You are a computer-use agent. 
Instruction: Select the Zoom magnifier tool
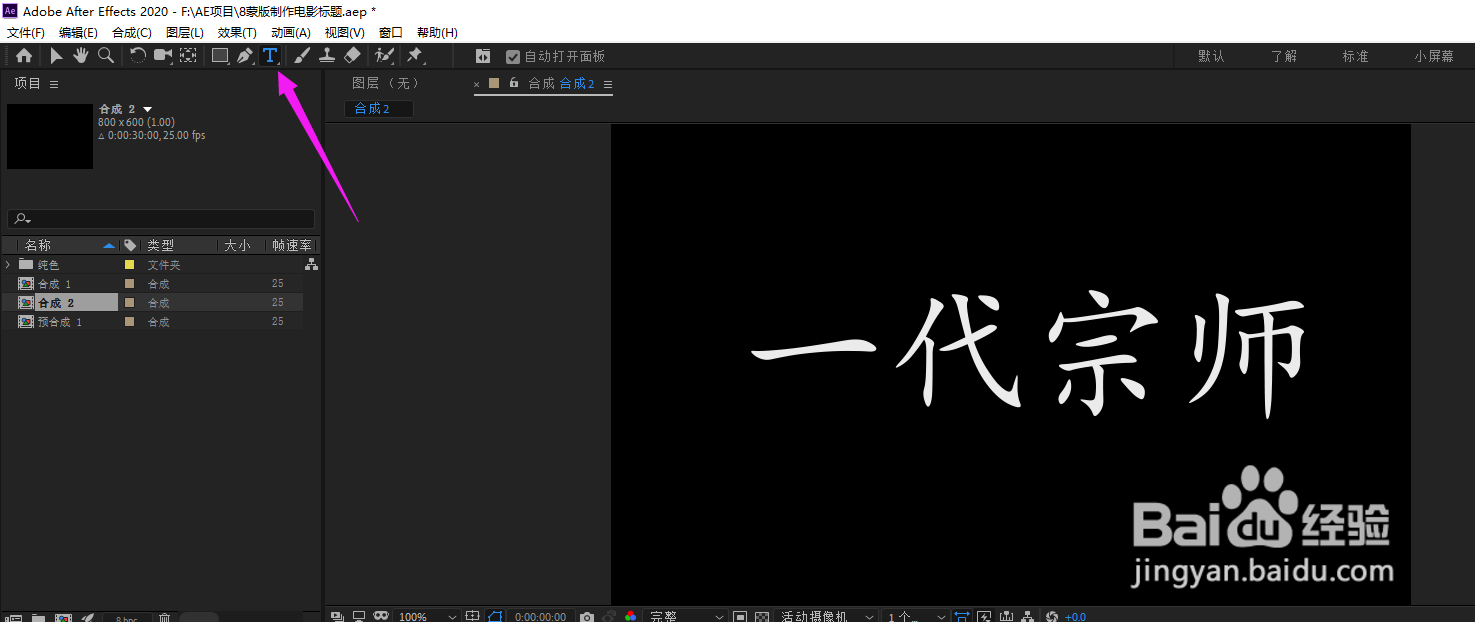coord(106,56)
